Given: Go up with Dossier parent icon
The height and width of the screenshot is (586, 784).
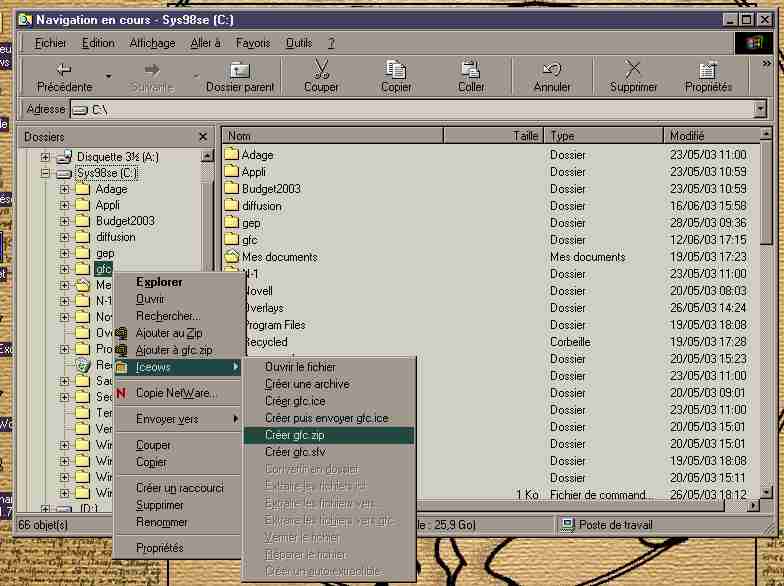Looking at the screenshot, I should [240, 70].
